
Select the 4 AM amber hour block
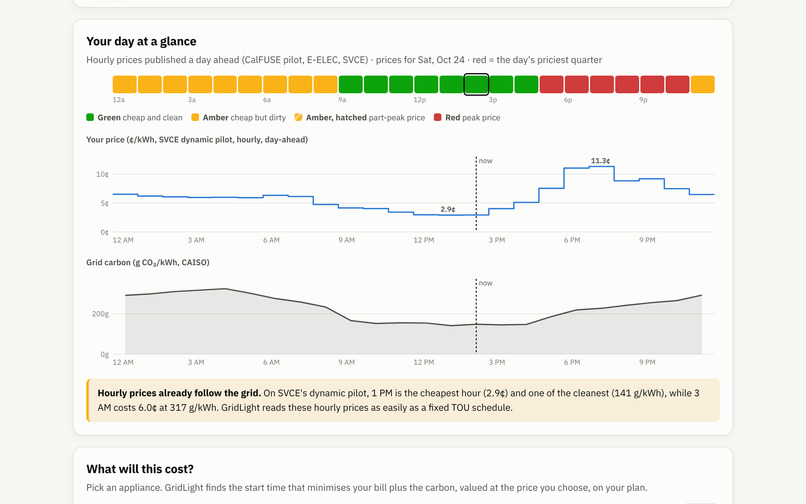click(225, 84)
